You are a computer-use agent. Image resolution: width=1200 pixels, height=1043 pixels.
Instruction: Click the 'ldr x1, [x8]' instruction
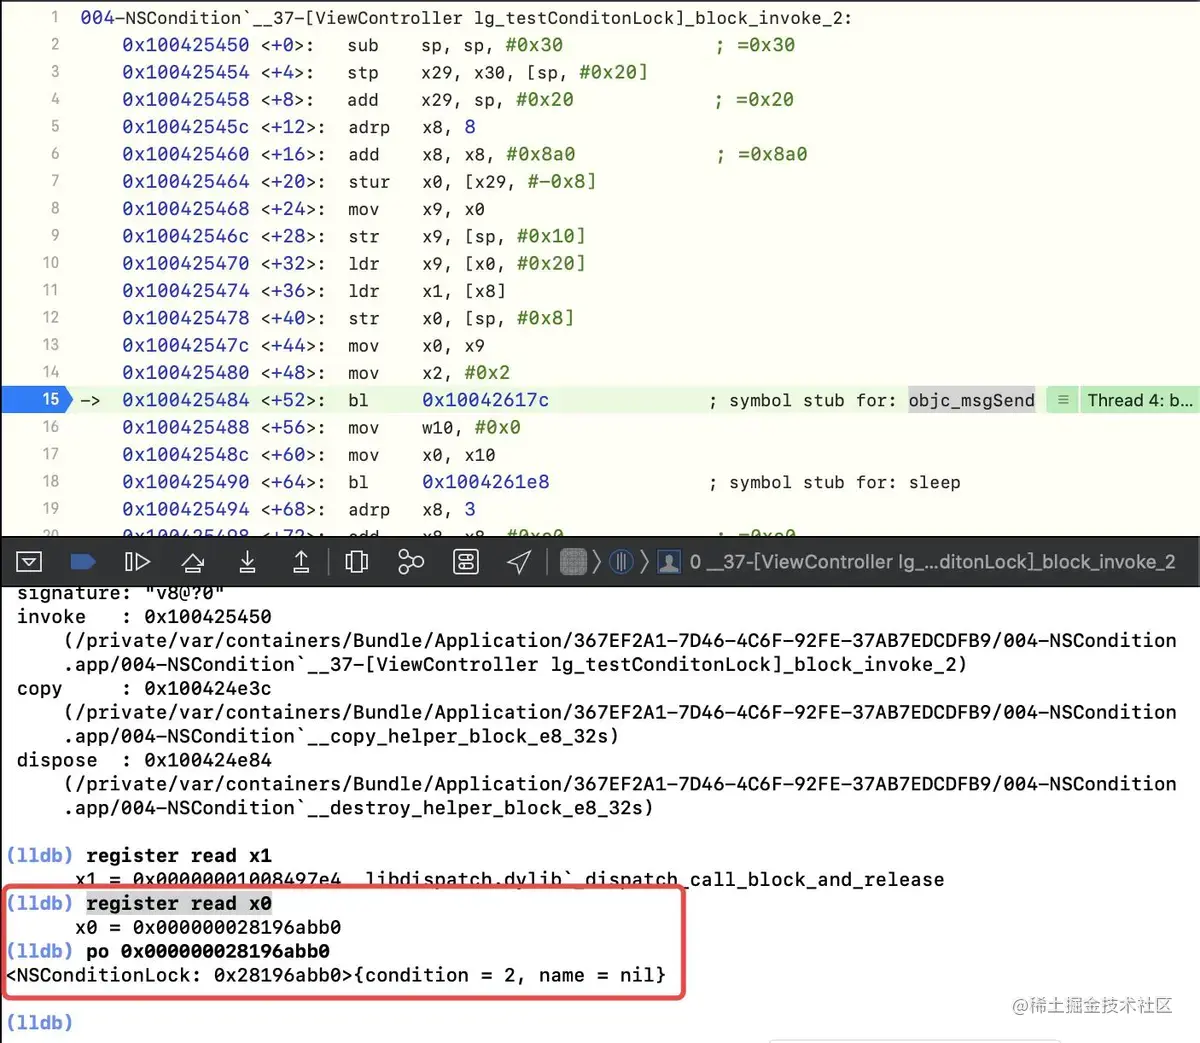click(x=427, y=291)
